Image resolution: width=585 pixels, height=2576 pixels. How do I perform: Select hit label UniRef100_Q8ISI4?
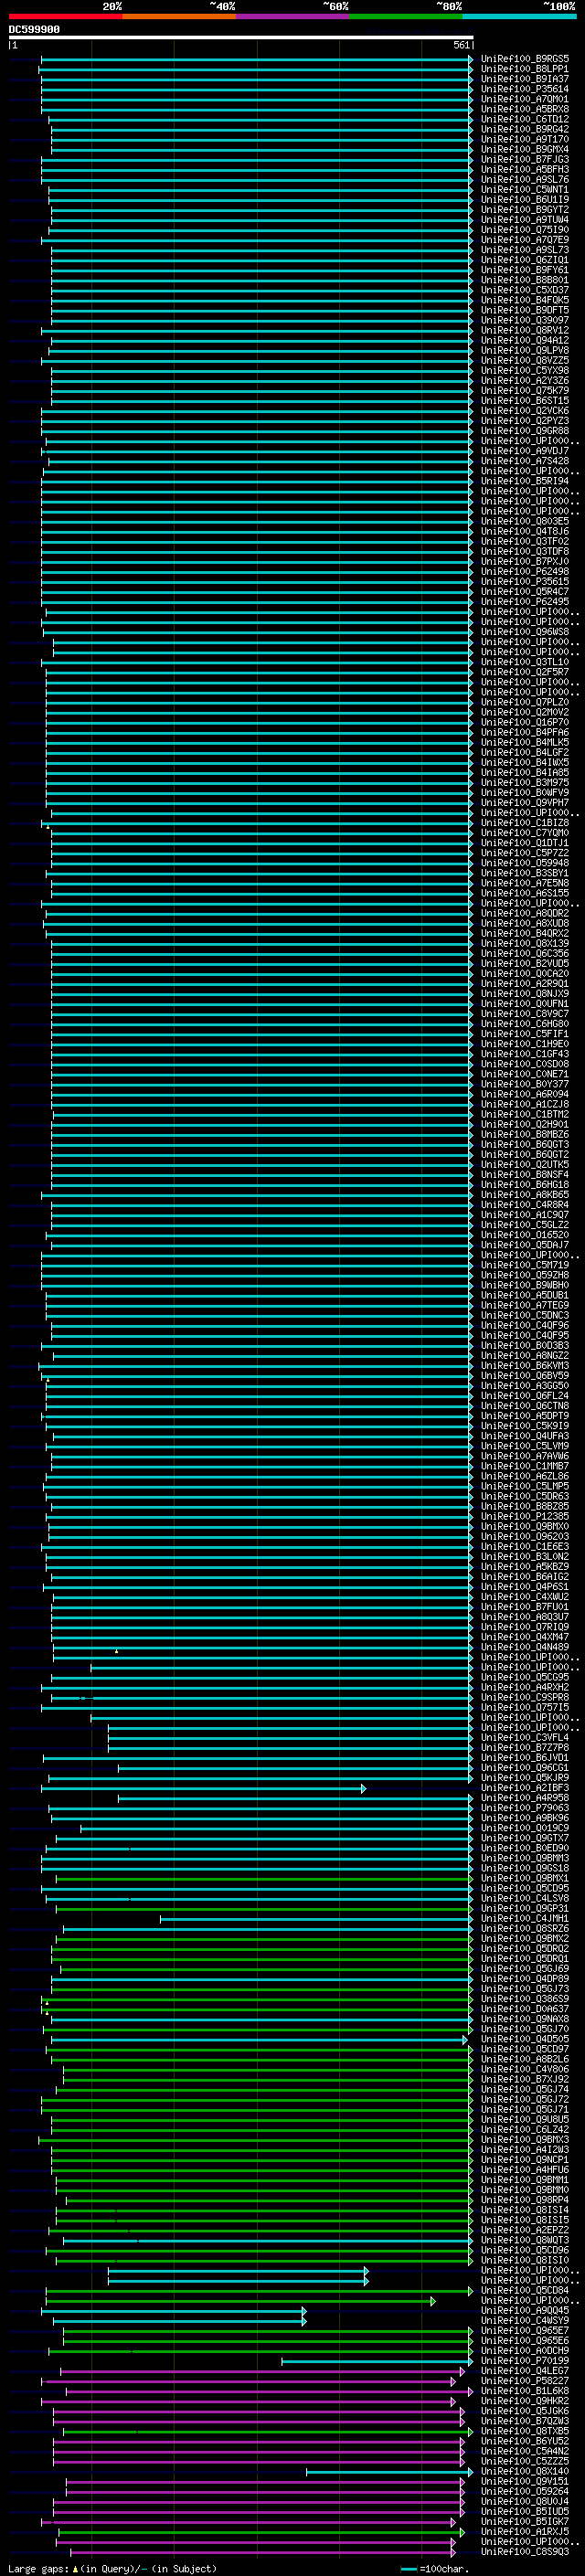tap(524, 2210)
